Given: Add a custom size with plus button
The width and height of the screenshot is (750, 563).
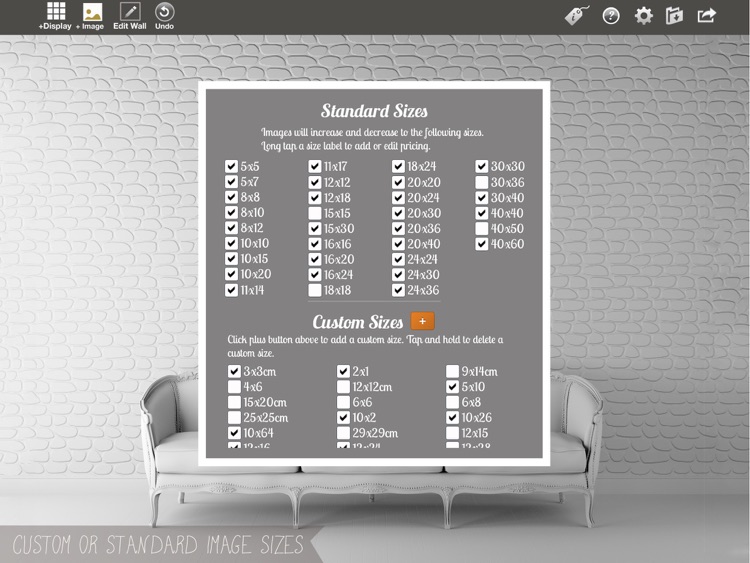Looking at the screenshot, I should coord(422,321).
